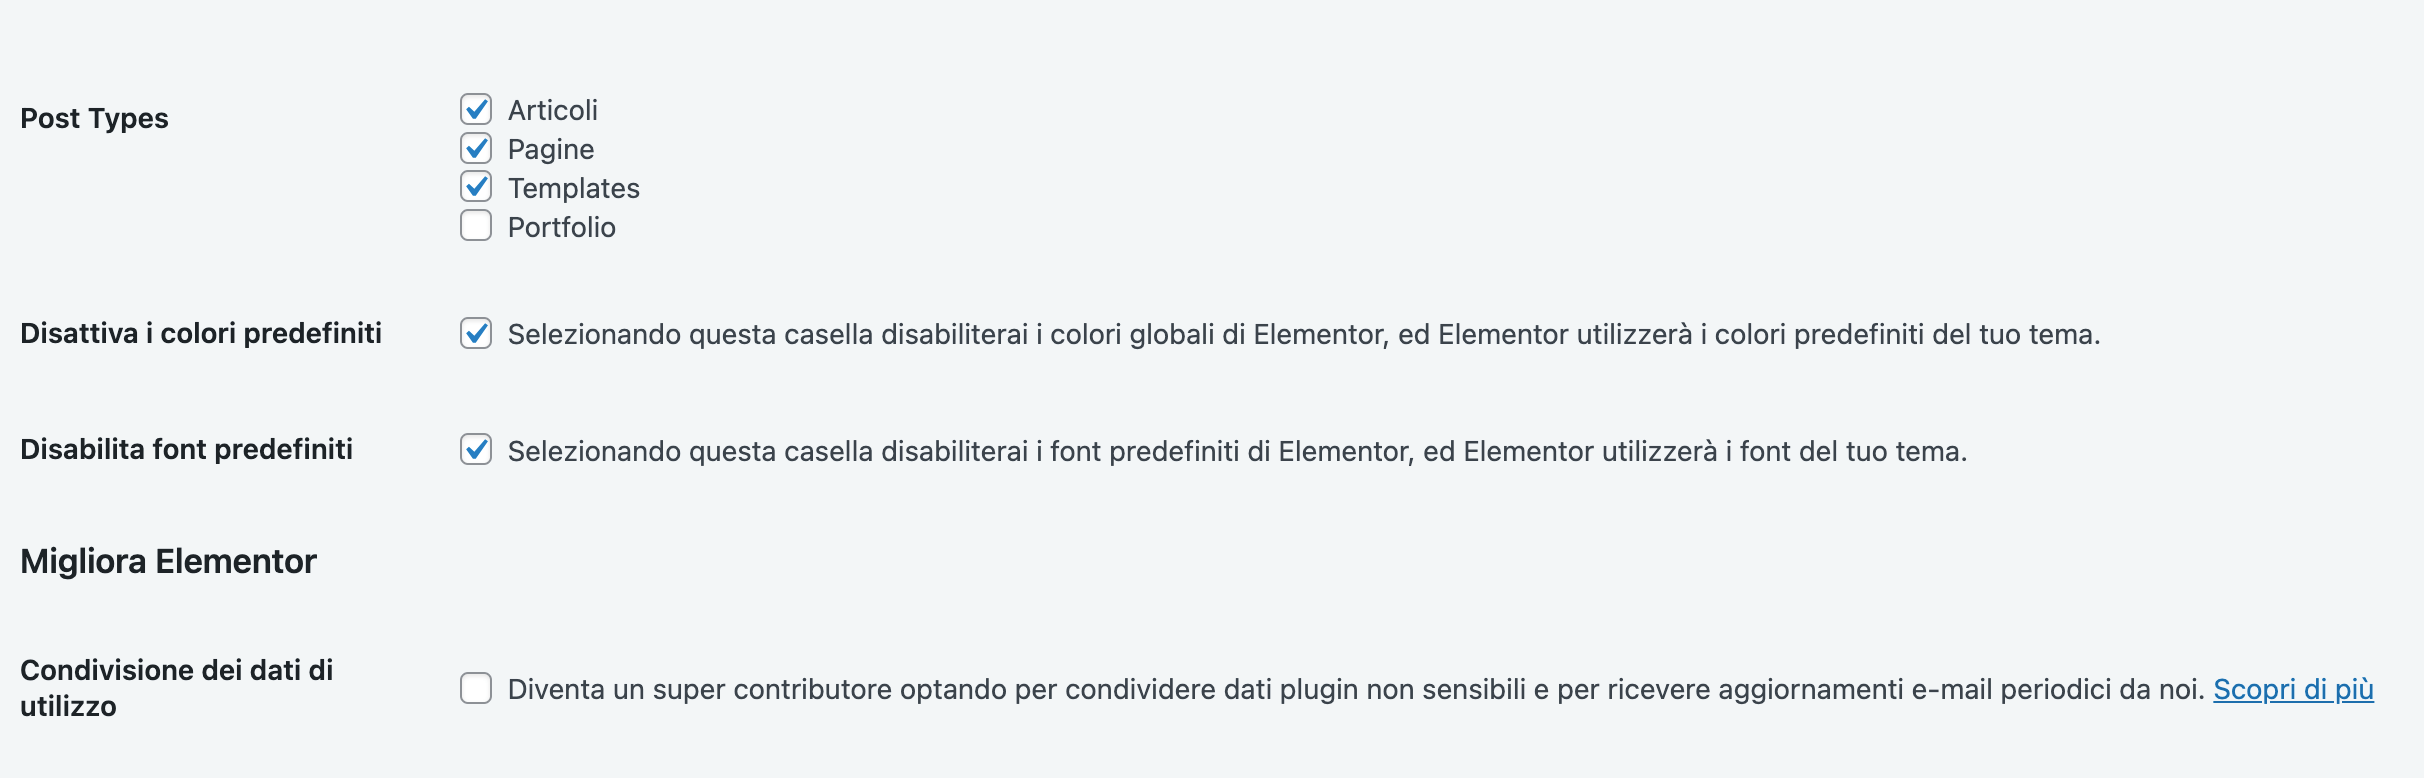Toggle the Disattiva i colori predefiniti checkbox

pyautogui.click(x=476, y=333)
